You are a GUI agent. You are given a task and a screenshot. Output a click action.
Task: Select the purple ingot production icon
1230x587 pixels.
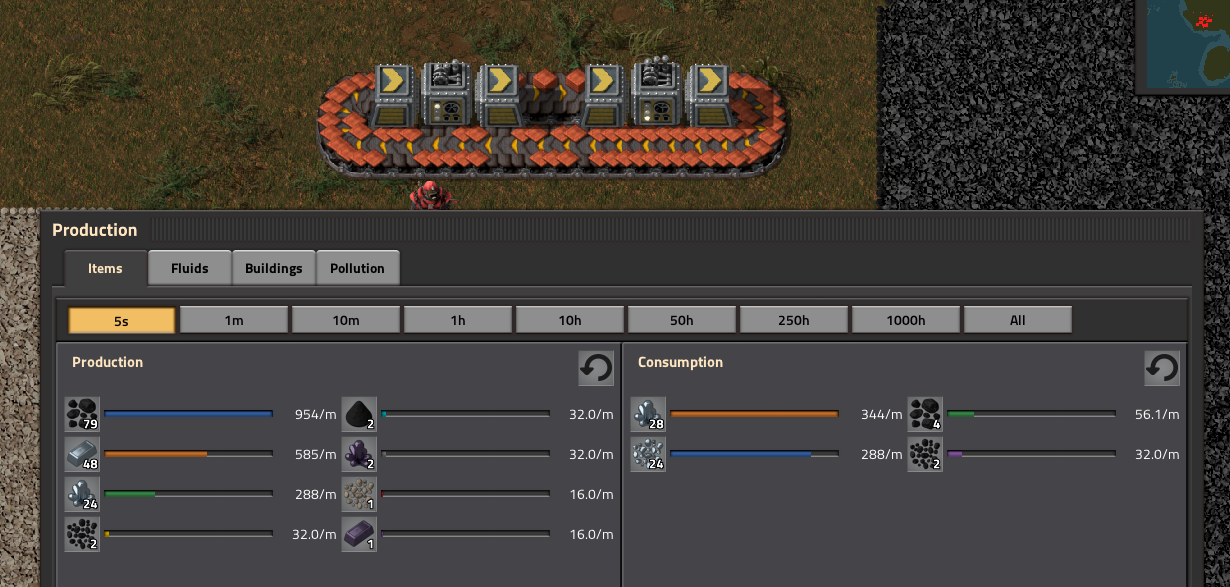point(359,535)
